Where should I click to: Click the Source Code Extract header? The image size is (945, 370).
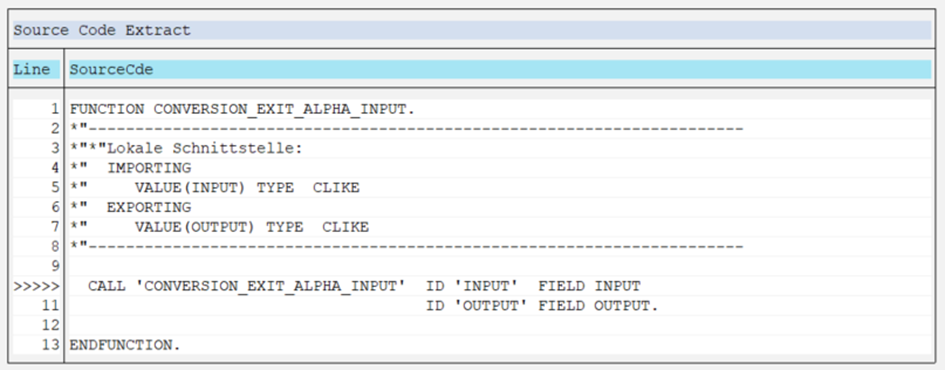point(102,30)
